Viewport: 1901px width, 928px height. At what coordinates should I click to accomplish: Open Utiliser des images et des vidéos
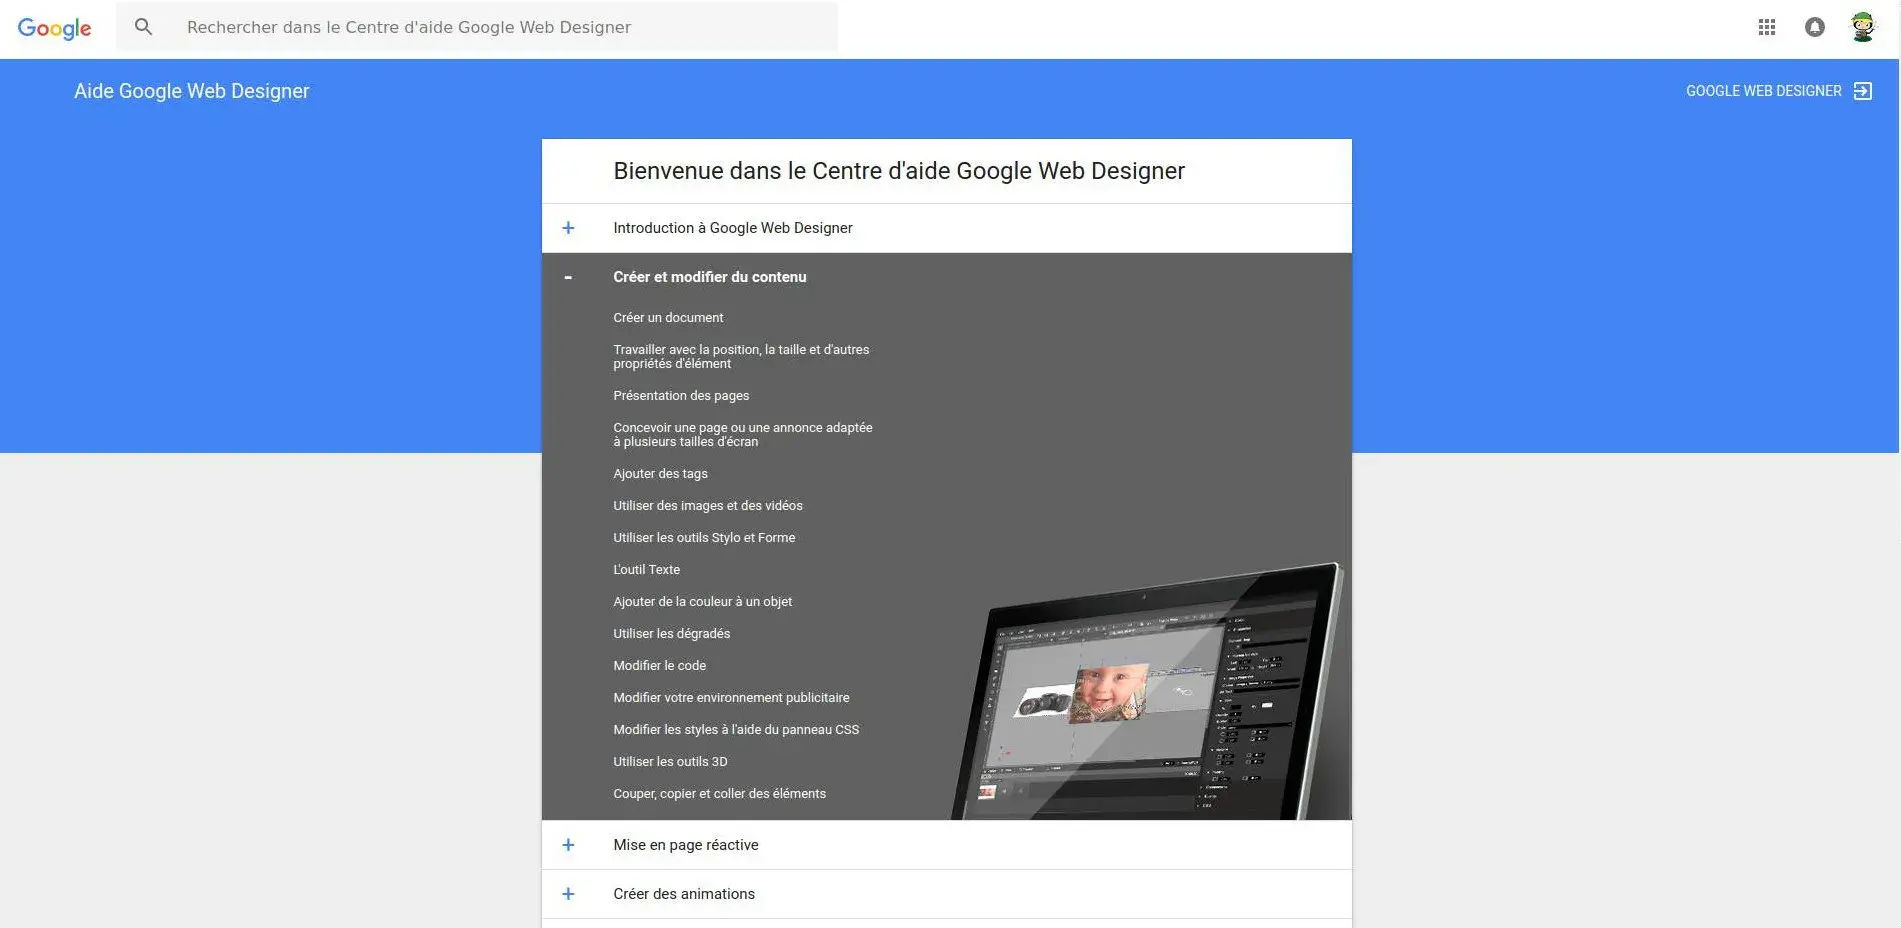click(x=708, y=506)
